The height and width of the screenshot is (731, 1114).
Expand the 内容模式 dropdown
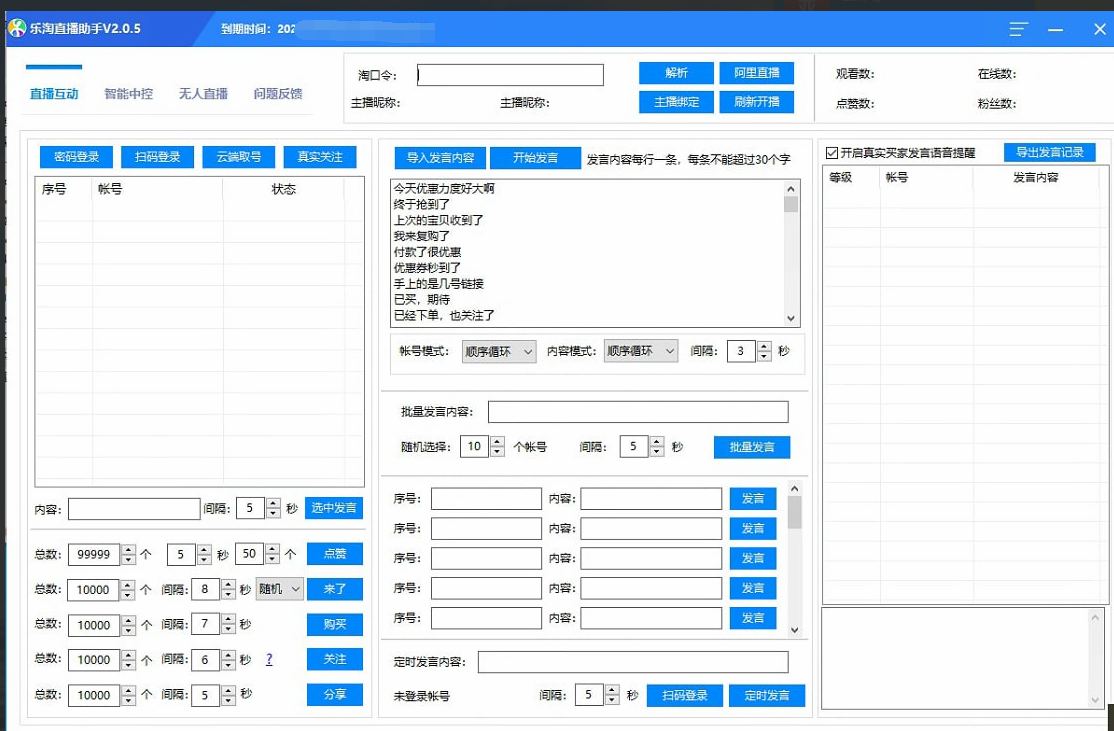click(640, 351)
